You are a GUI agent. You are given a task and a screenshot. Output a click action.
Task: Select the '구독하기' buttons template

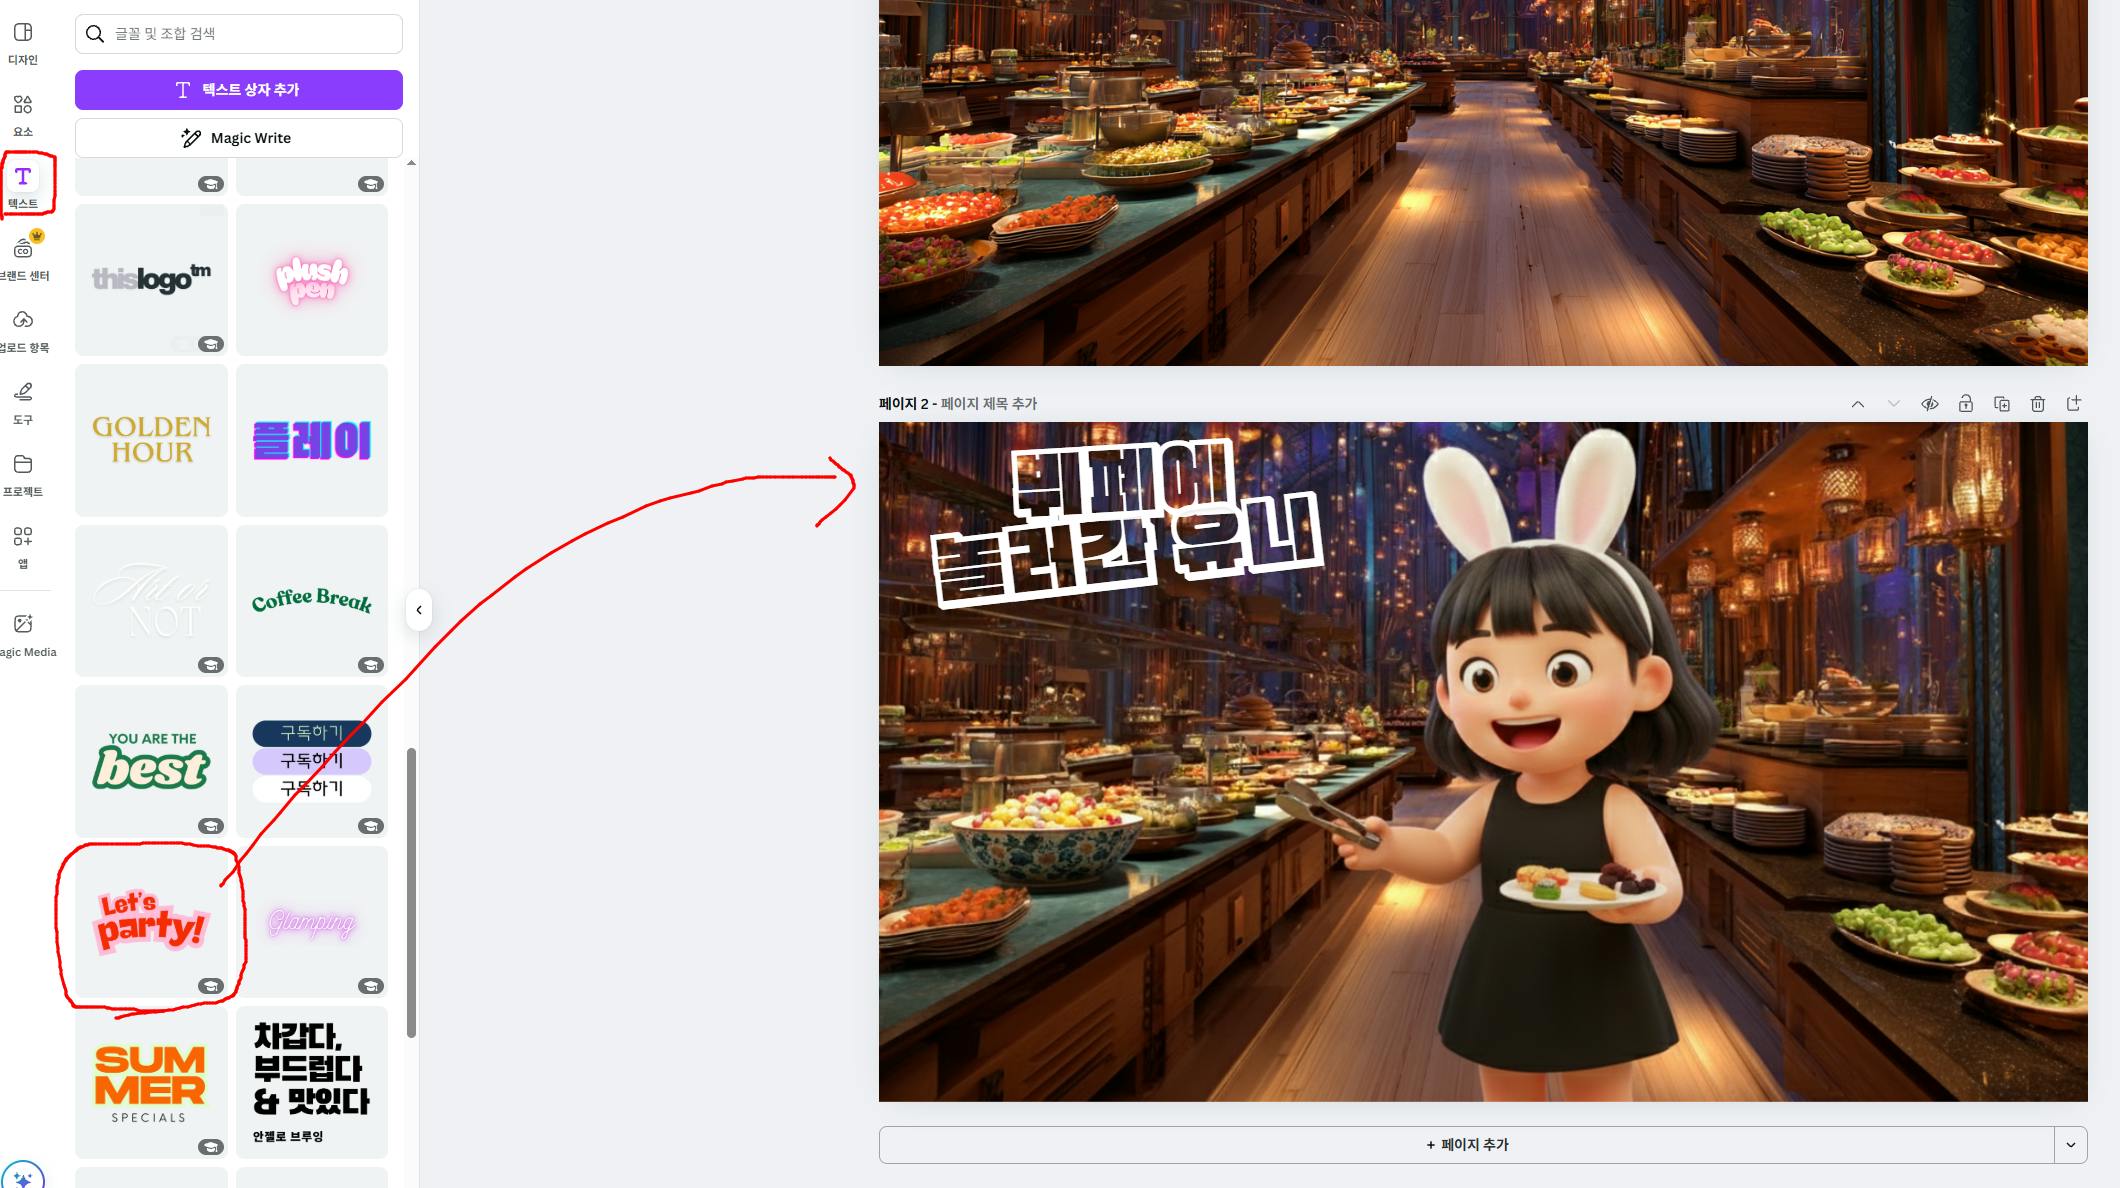tap(312, 761)
